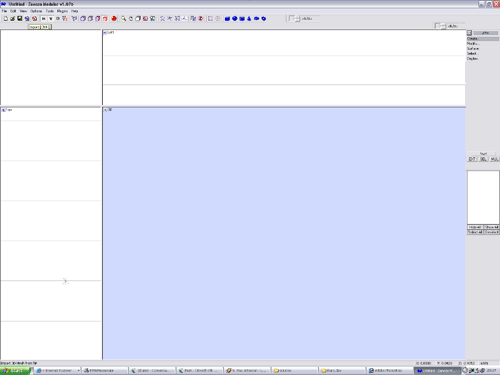Click the New file toolbar icon
The width and height of the screenshot is (500, 375).
[x=6, y=19]
